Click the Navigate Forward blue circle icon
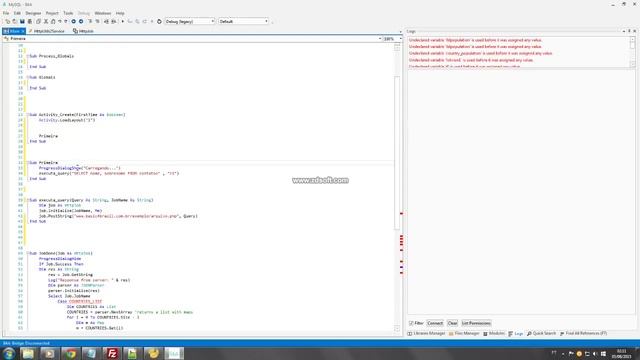The image size is (640, 360). (x=81, y=21)
